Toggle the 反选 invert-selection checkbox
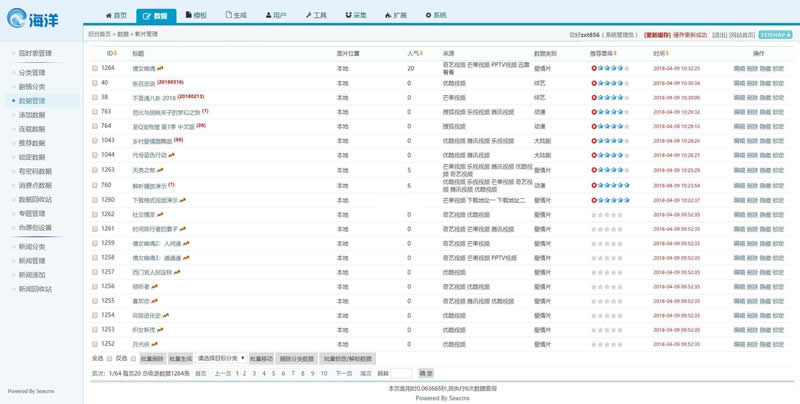The height and width of the screenshot is (404, 800). 131,357
